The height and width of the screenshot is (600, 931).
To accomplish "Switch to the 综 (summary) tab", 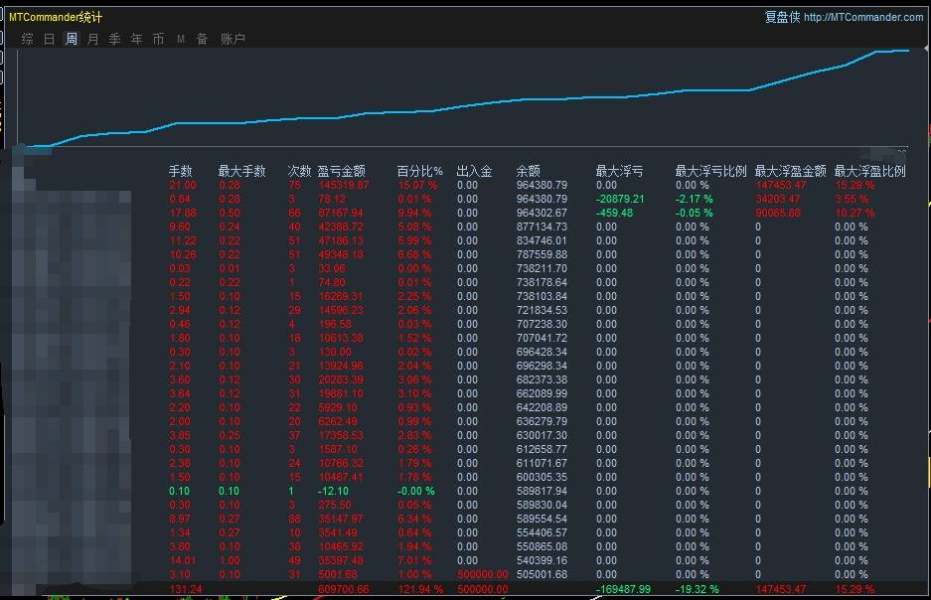I will (x=27, y=39).
